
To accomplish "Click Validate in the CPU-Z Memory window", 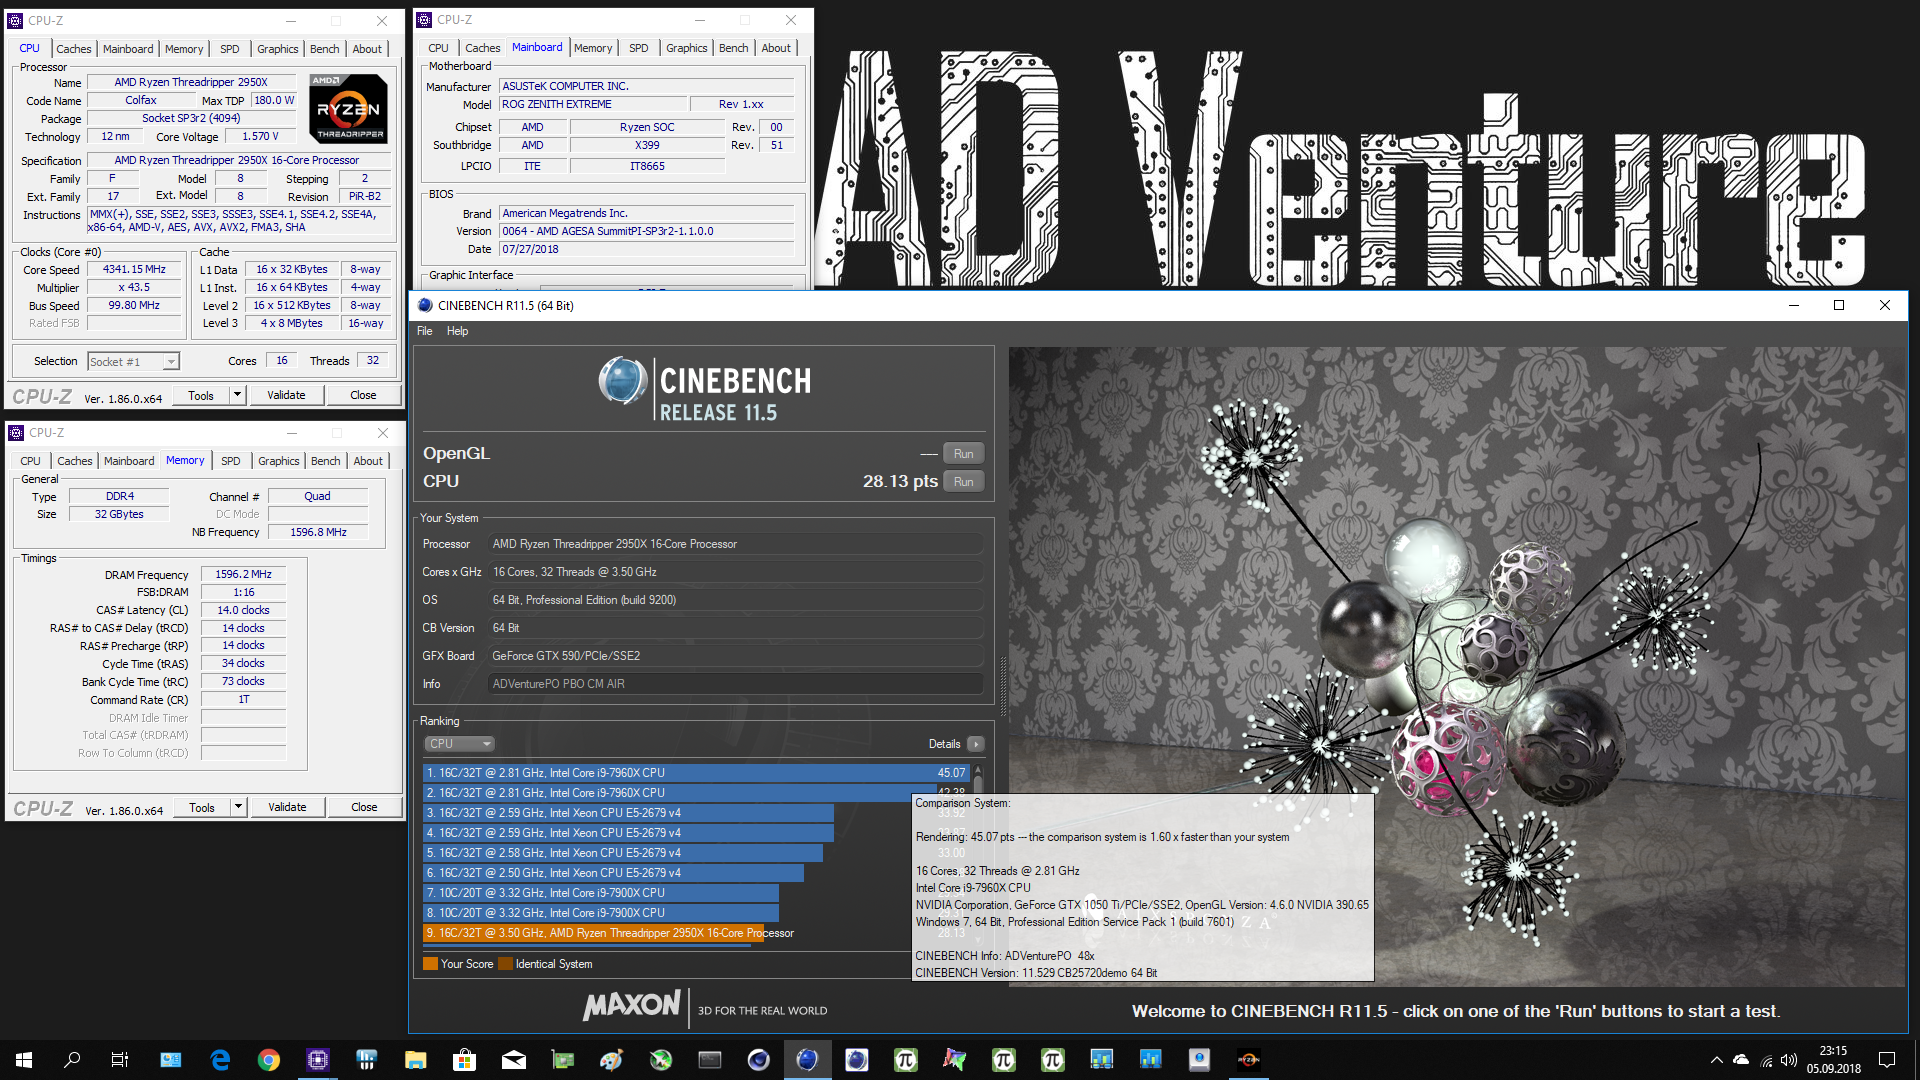I will tap(287, 807).
